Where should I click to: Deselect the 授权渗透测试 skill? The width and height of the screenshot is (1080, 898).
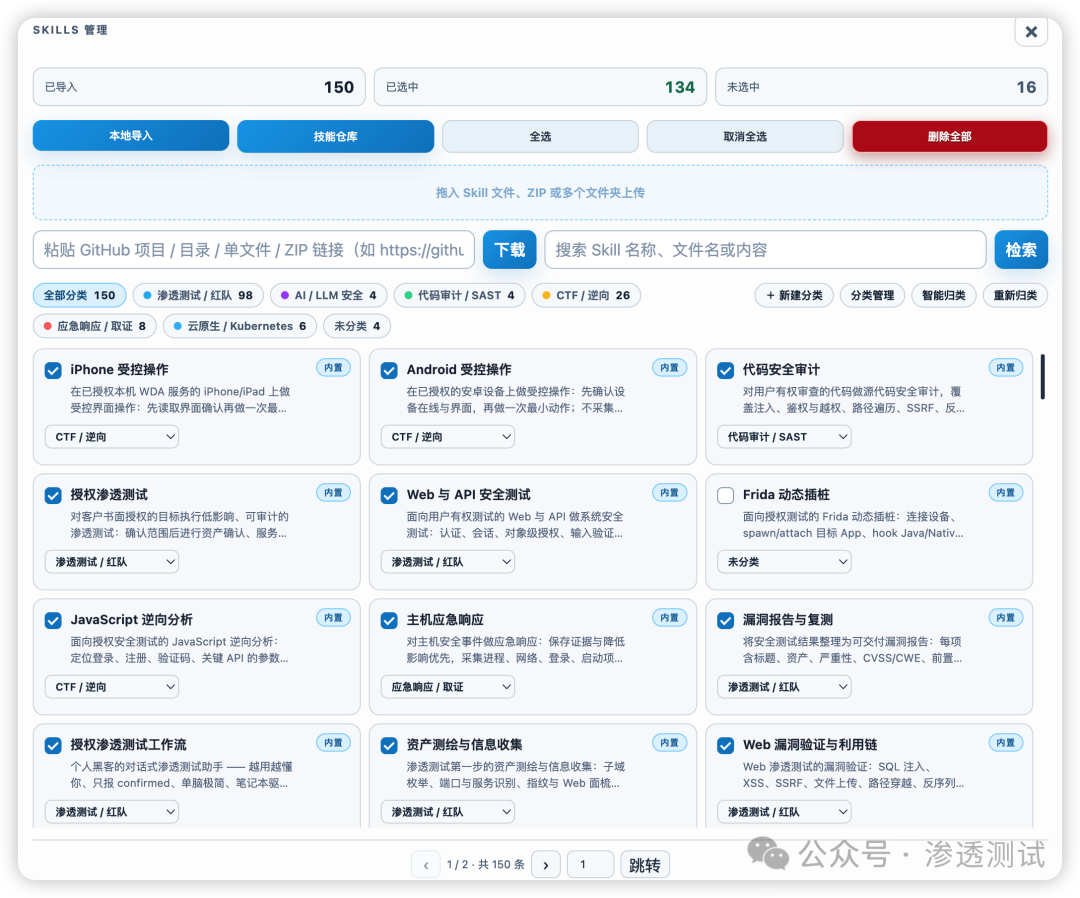point(53,495)
